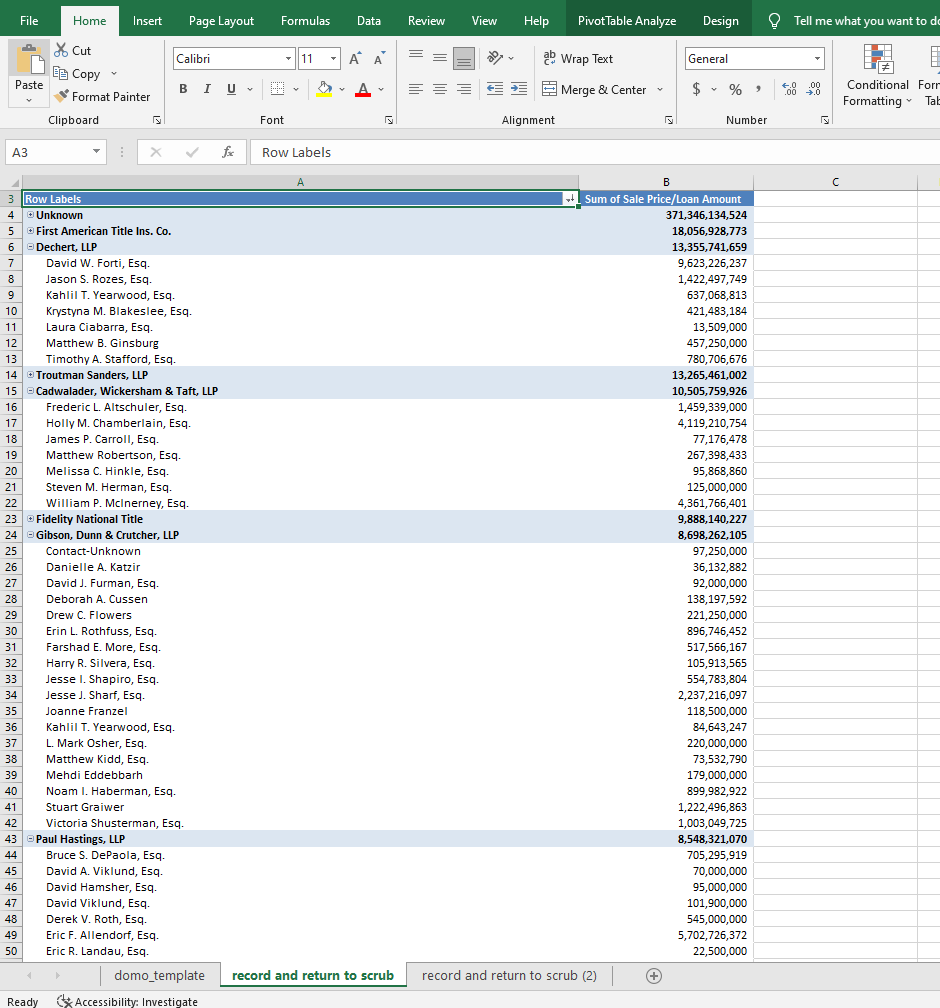Expand the Fidelity National Title group

point(30,519)
